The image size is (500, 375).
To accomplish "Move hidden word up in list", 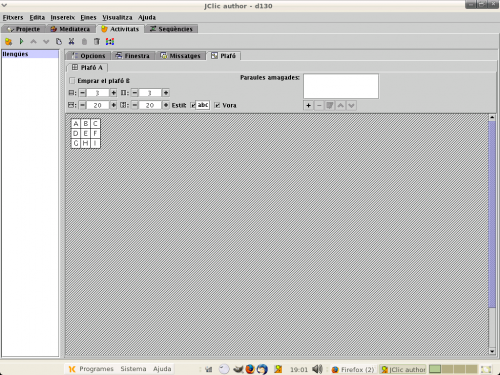I will click(340, 106).
